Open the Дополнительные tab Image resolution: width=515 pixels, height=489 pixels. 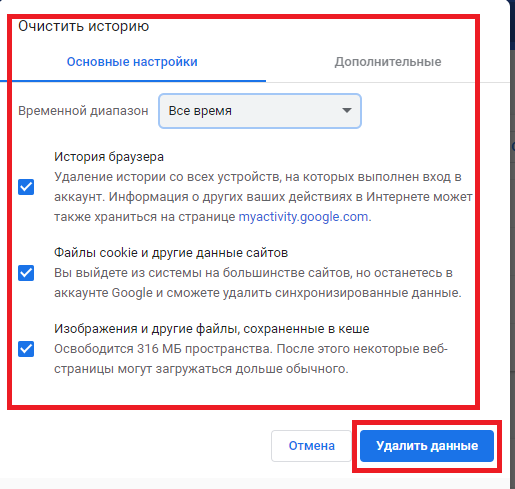[x=388, y=62]
